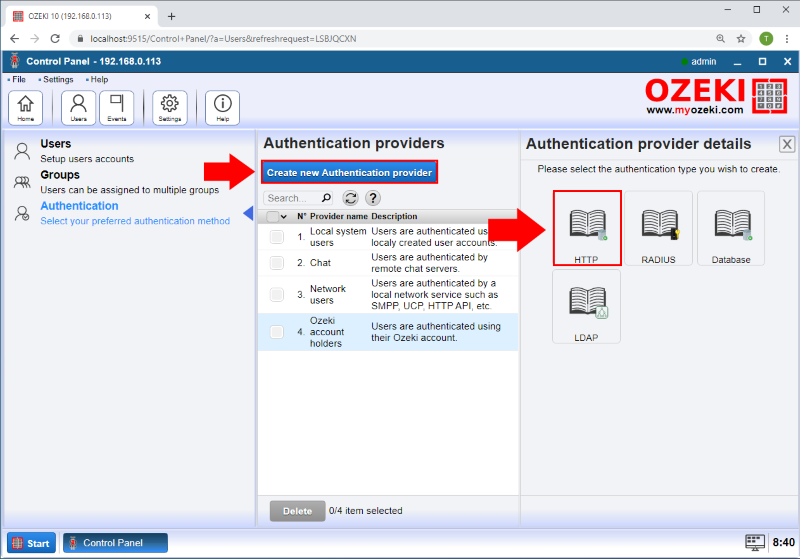Viewport: 800px width, 559px height.
Task: Click the OZEKI logo
Action: (x=716, y=96)
